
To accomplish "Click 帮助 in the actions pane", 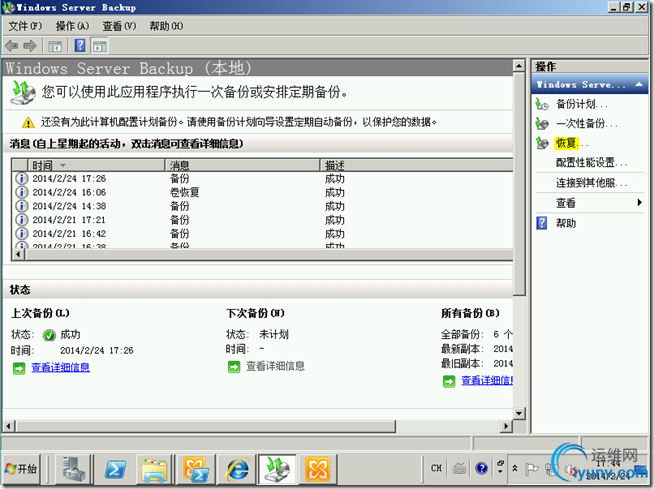I will [566, 223].
